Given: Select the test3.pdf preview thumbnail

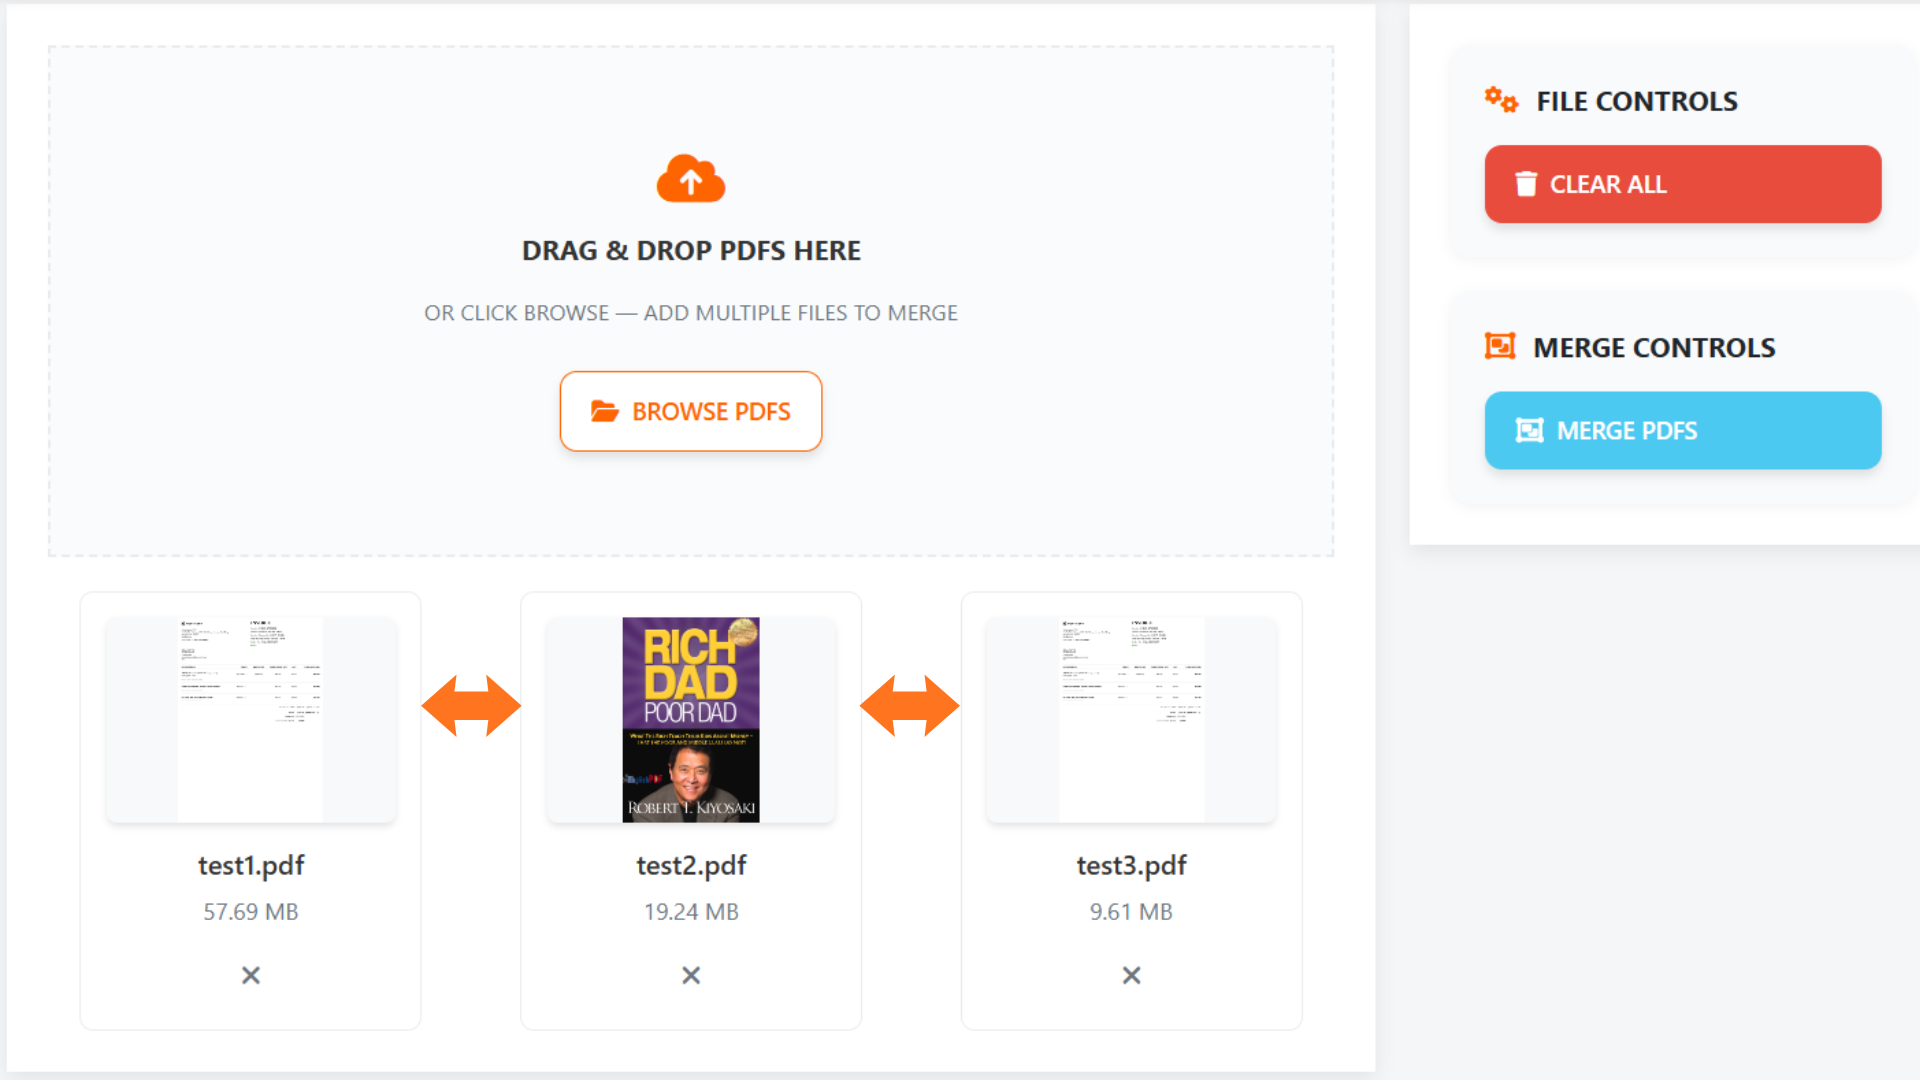Looking at the screenshot, I should pos(1131,720).
